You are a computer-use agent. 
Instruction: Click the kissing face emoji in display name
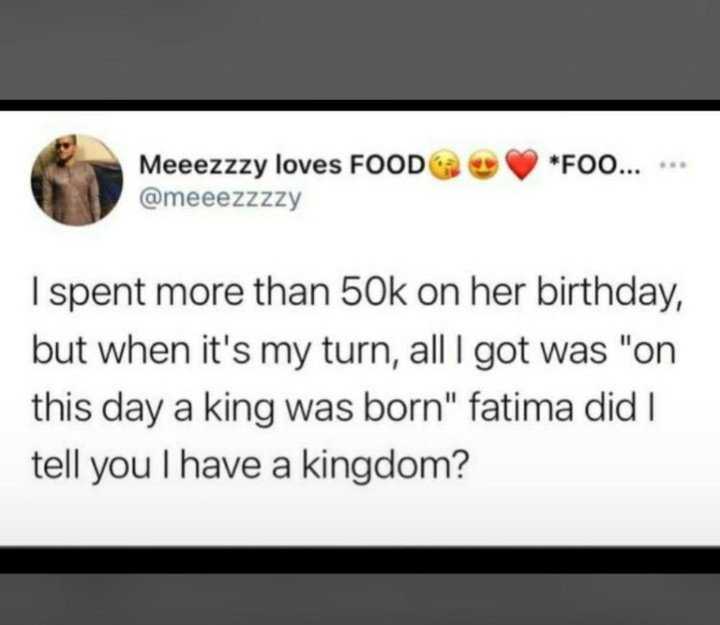point(442,165)
